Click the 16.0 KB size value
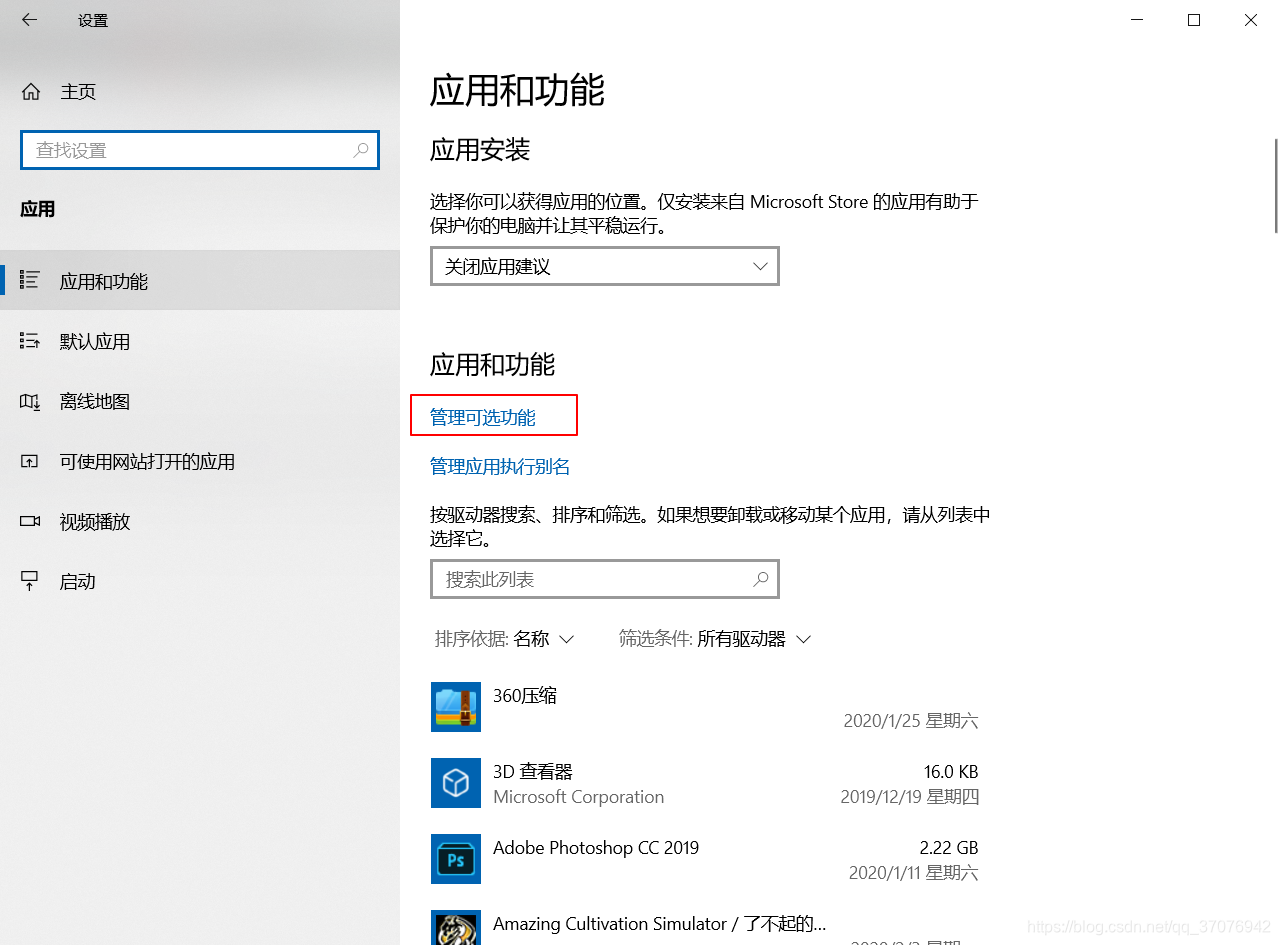The image size is (1280, 945). (x=951, y=772)
